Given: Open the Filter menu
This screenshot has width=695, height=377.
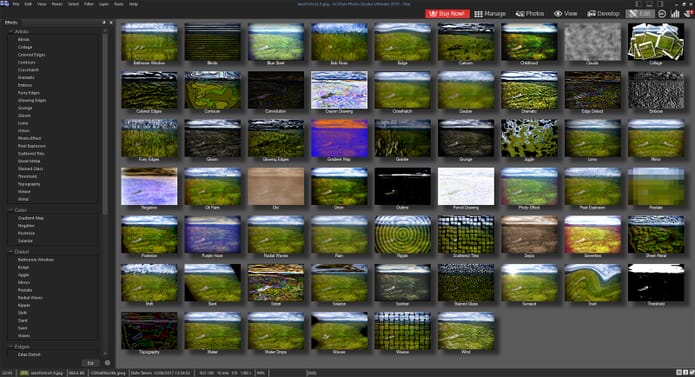Looking at the screenshot, I should click(x=89, y=4).
